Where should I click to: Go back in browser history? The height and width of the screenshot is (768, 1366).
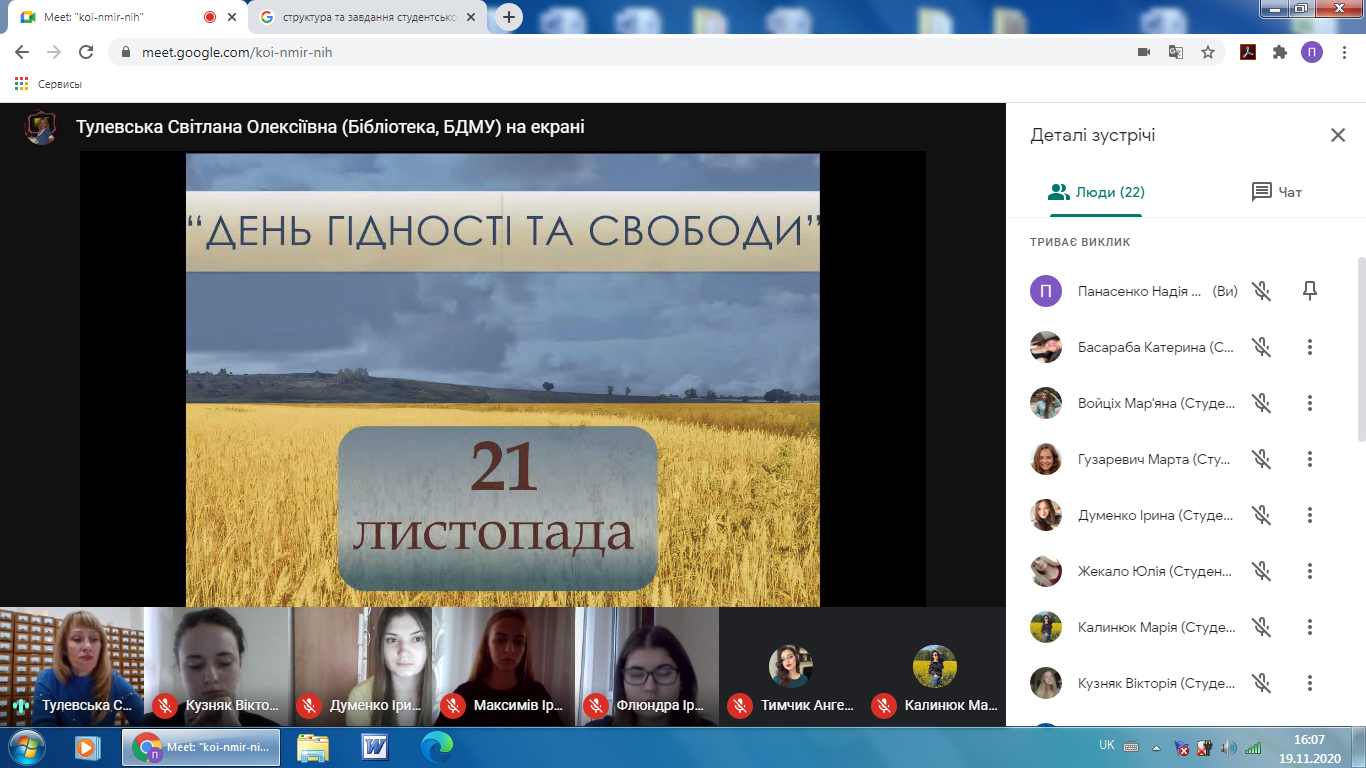(22, 52)
